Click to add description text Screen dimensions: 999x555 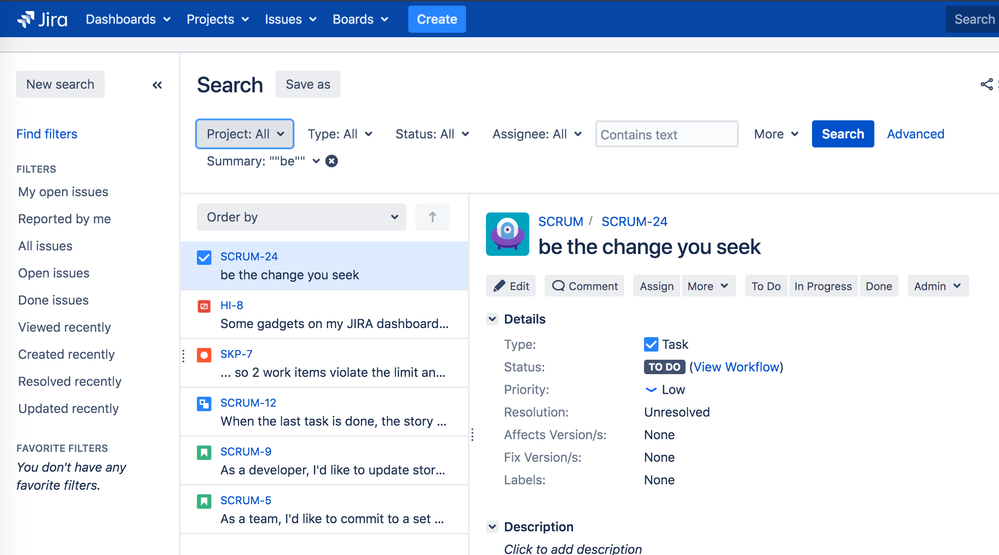pyautogui.click(x=573, y=549)
